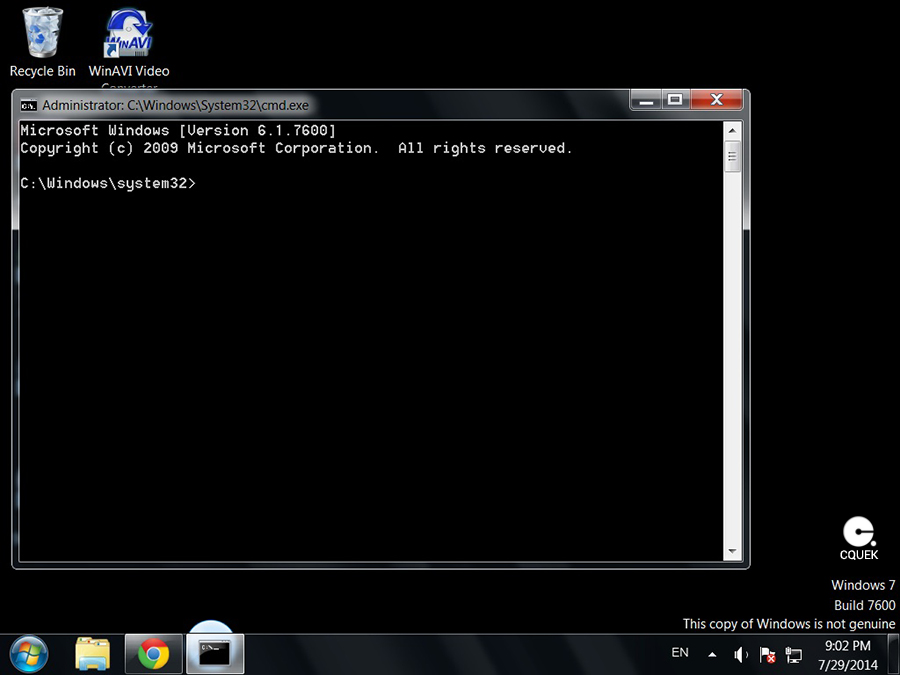Screen dimensions: 900x675
Task: Open the EN language indicator
Action: click(680, 653)
